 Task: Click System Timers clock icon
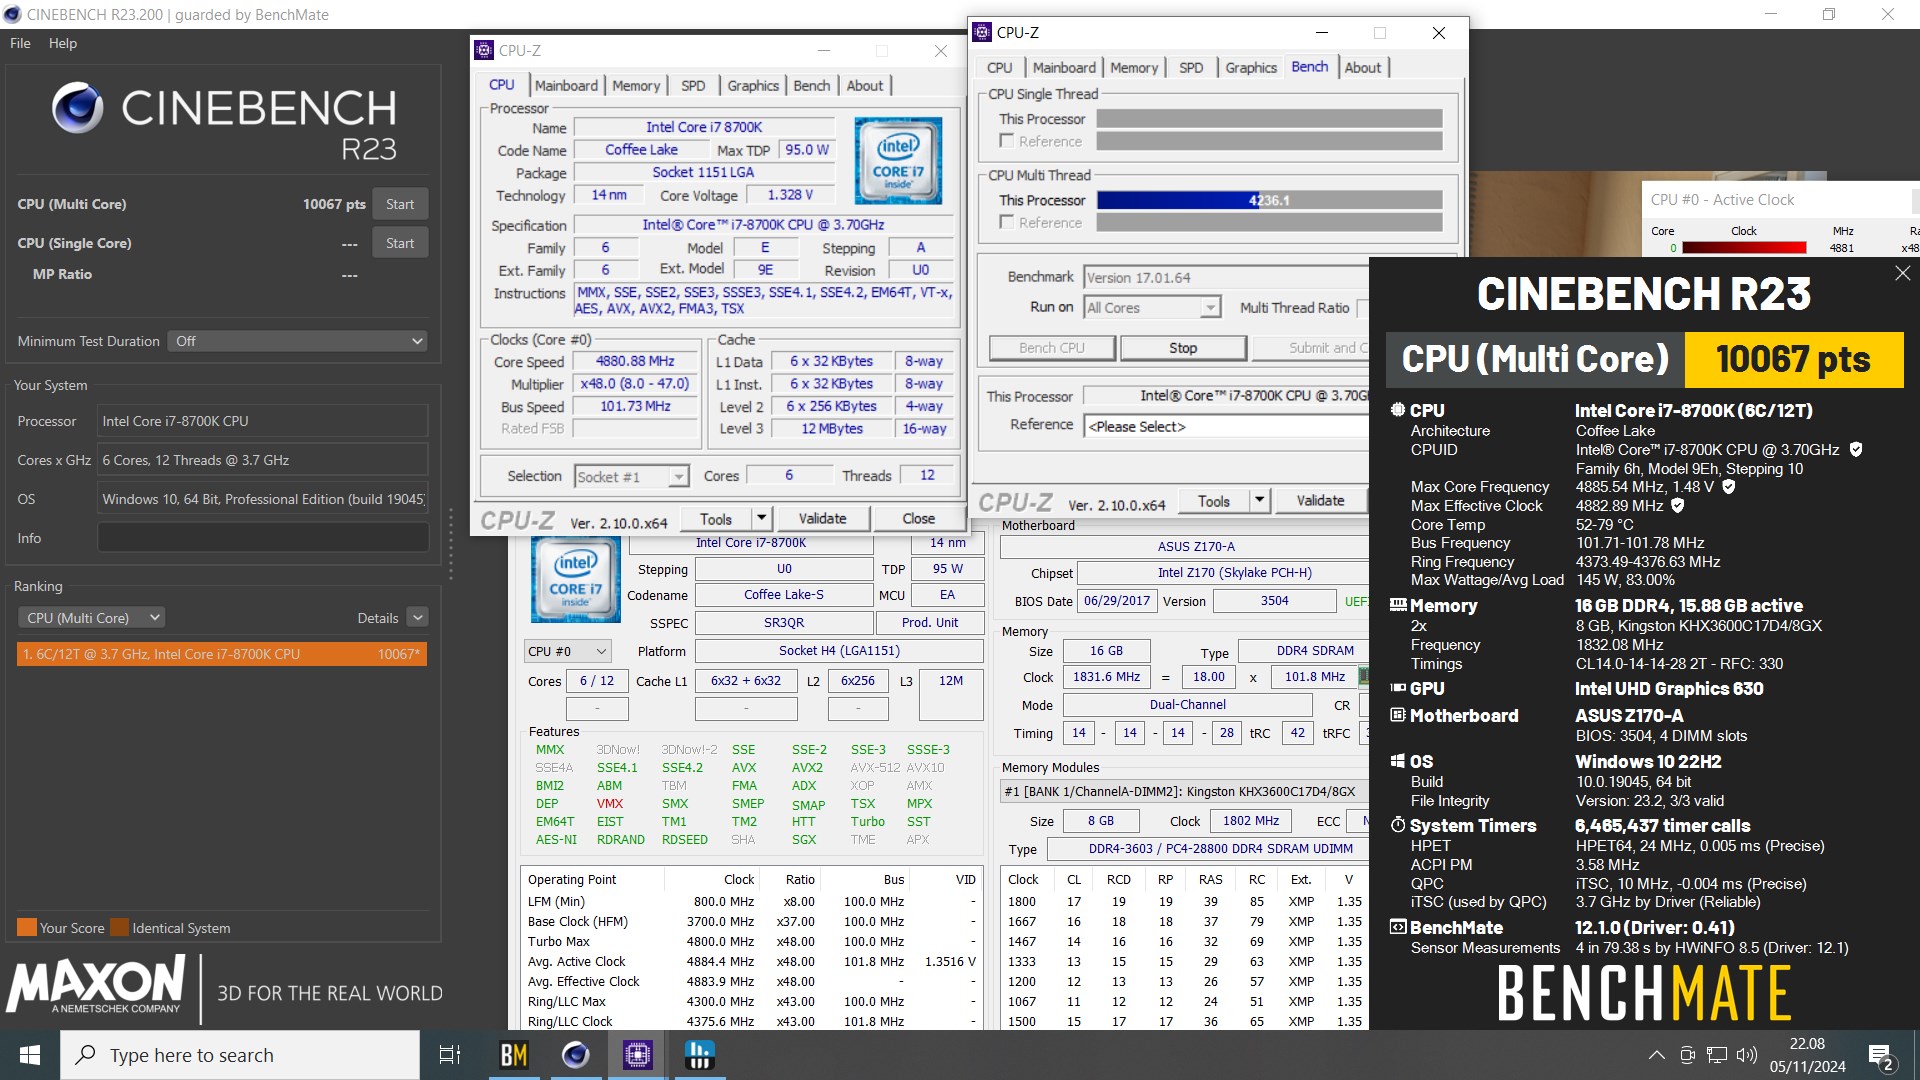click(x=1398, y=825)
